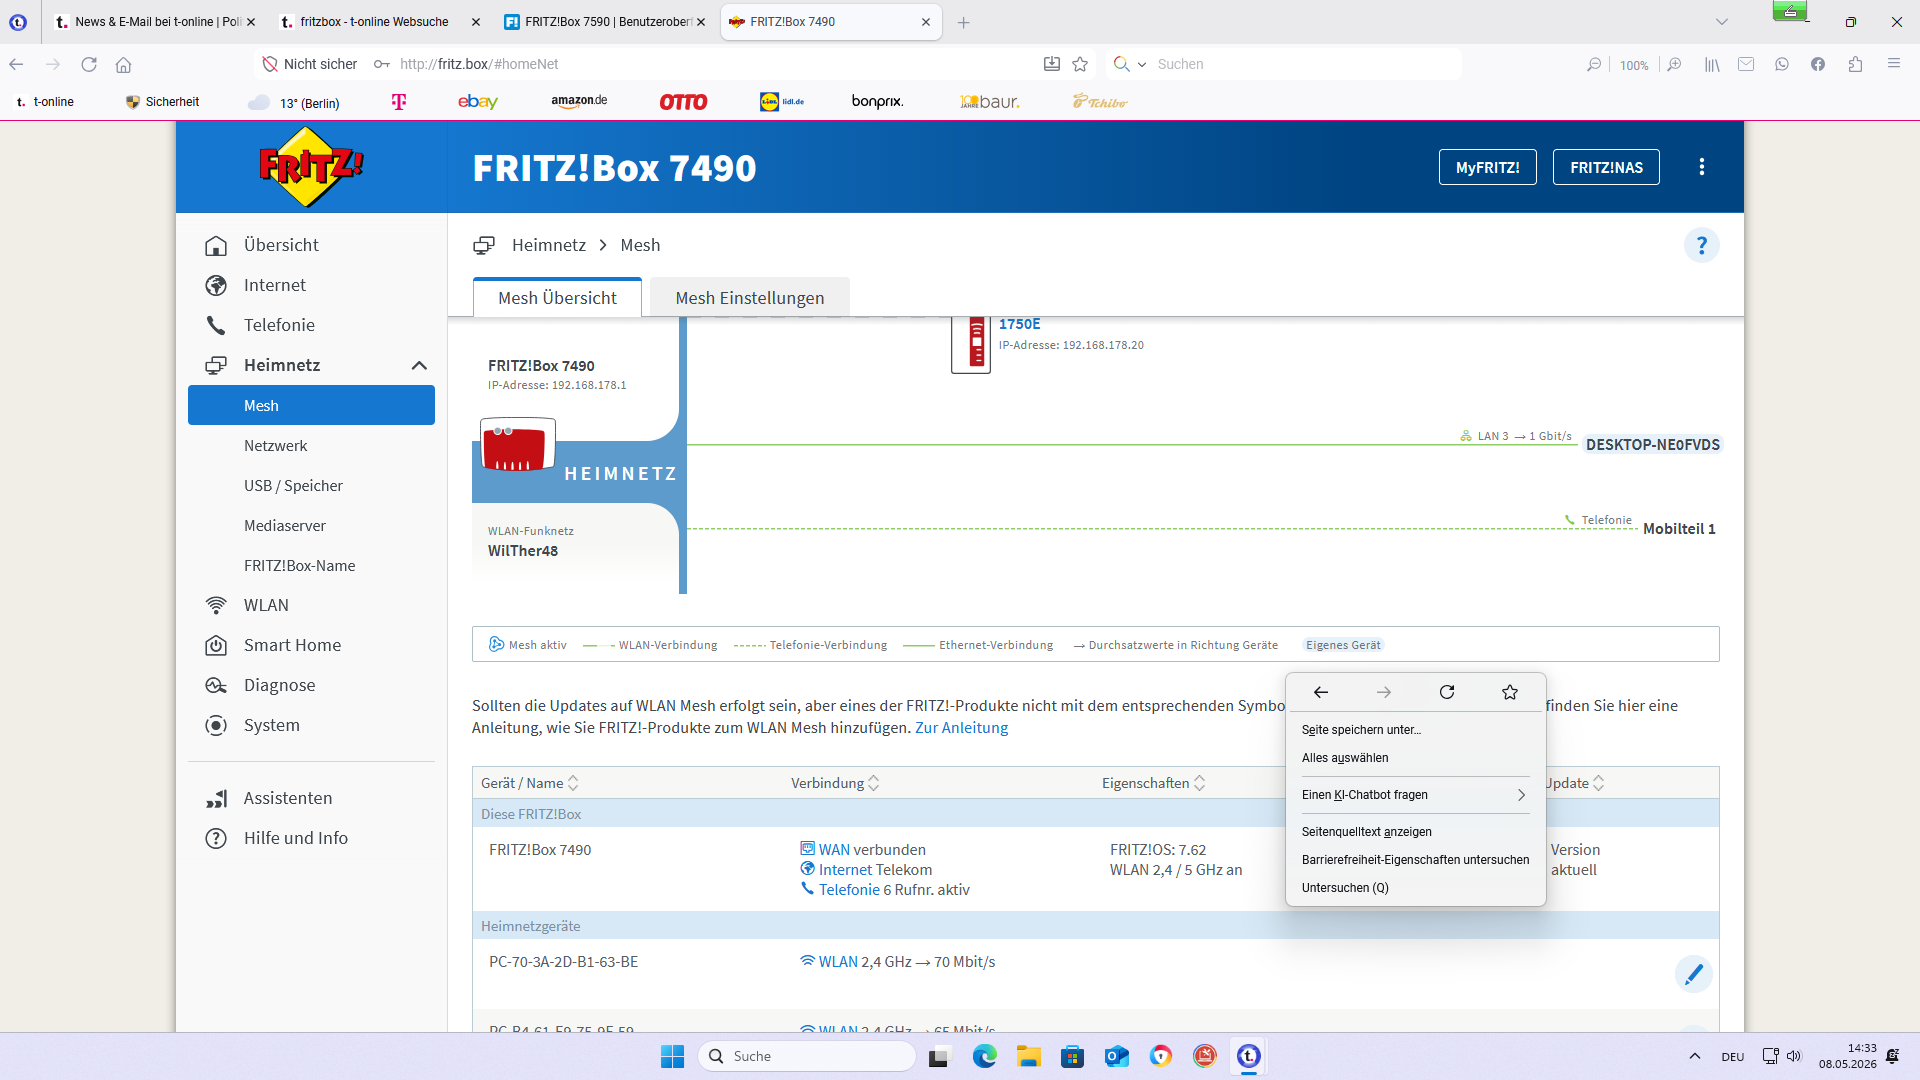This screenshot has width=1920, height=1080.
Task: Open the Heimnetz breadcrumb link
Action: pyautogui.click(x=548, y=245)
